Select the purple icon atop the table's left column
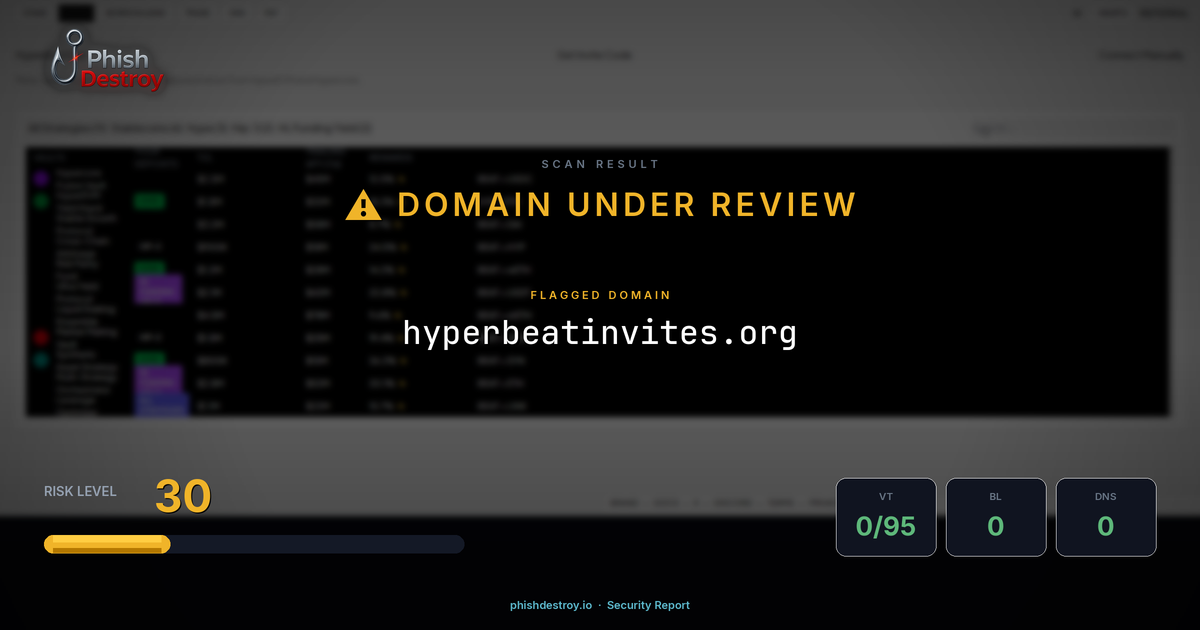The width and height of the screenshot is (1200, 630). click(40, 179)
